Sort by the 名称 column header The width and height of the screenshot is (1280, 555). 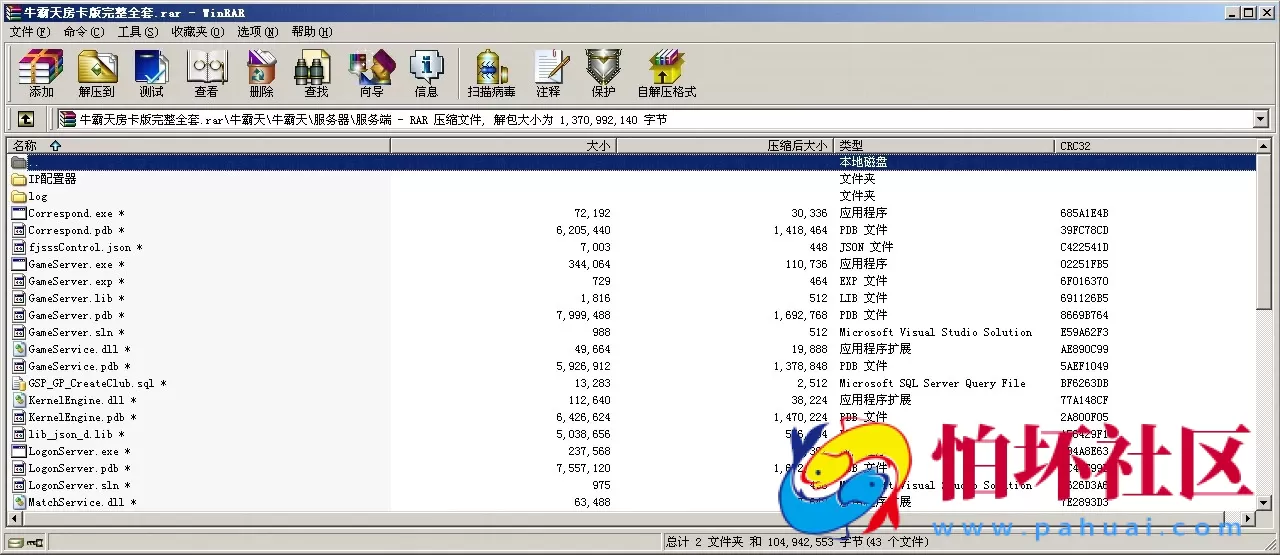[199, 145]
